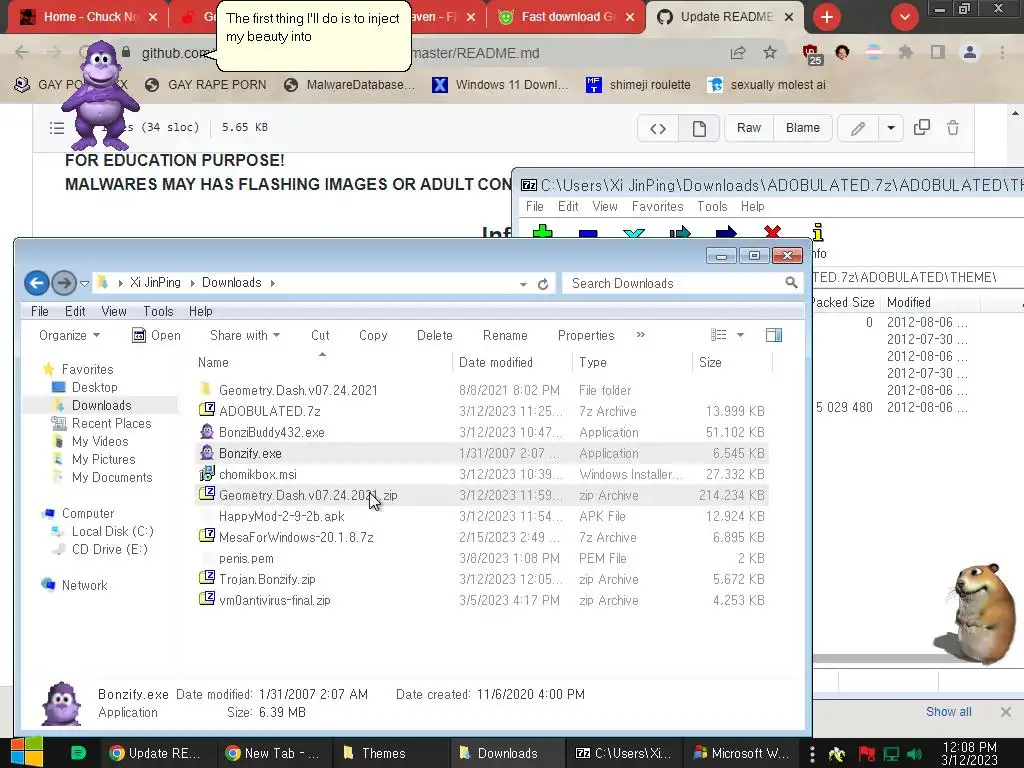Open the view options dropdown arrow
The width and height of the screenshot is (1024, 768).
pos(741,335)
